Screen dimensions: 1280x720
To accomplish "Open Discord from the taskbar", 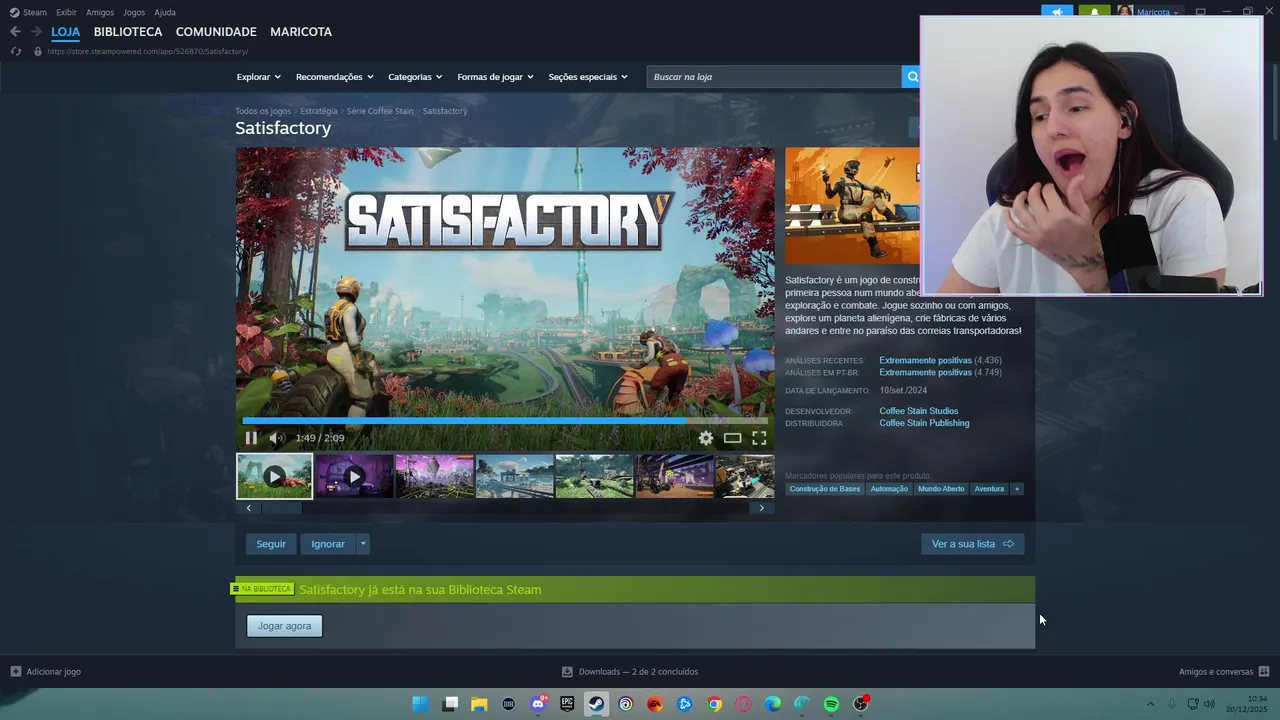I will (x=538, y=704).
